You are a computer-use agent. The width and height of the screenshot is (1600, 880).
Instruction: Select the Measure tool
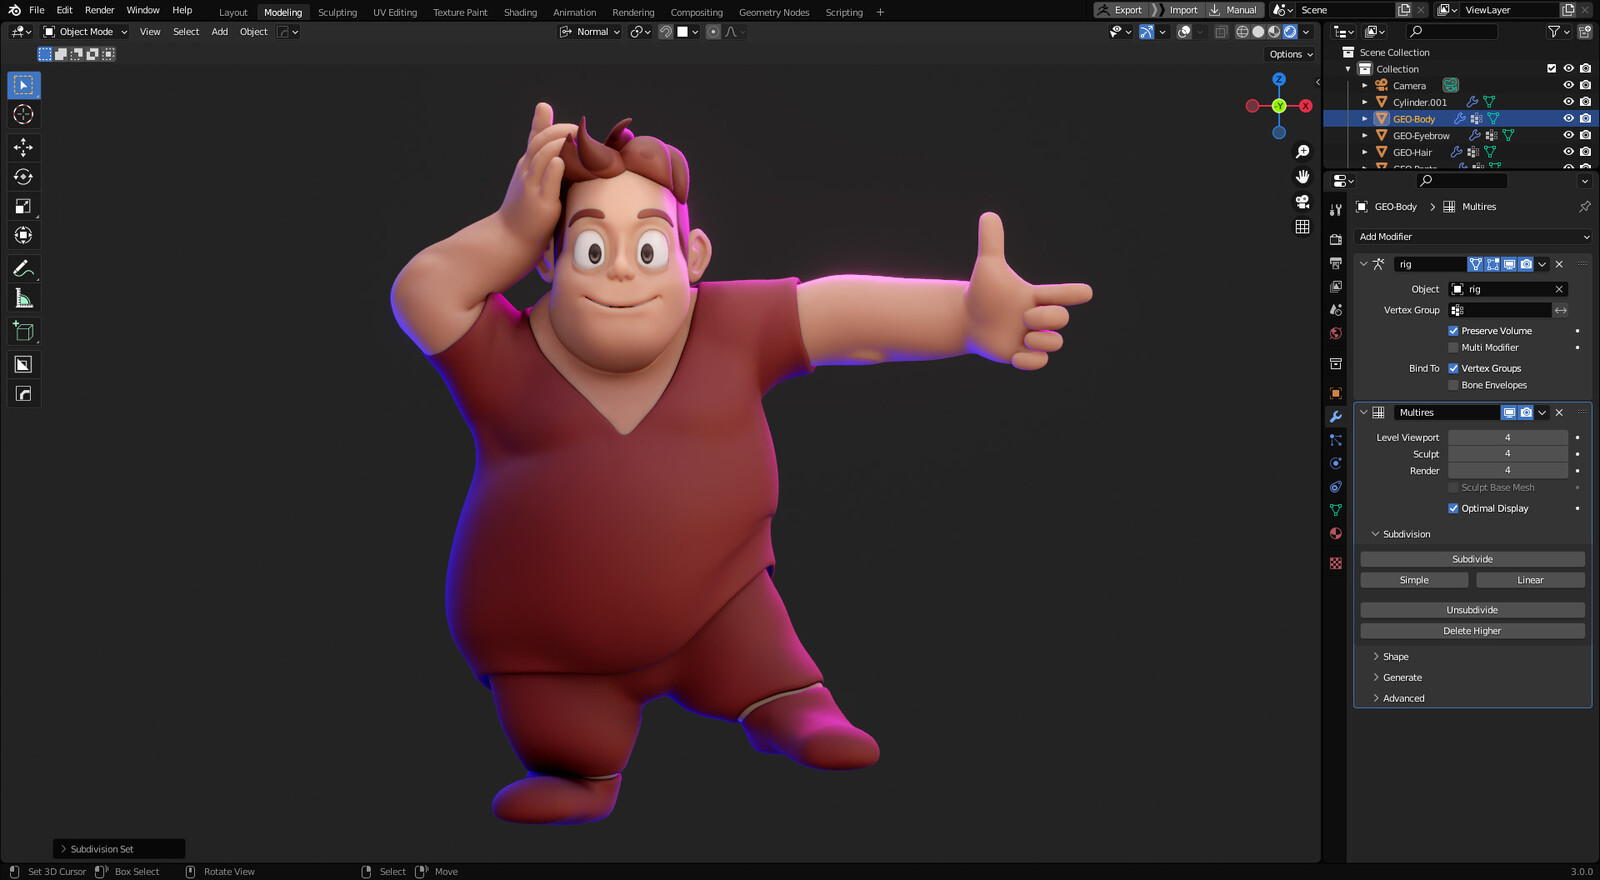(x=24, y=298)
